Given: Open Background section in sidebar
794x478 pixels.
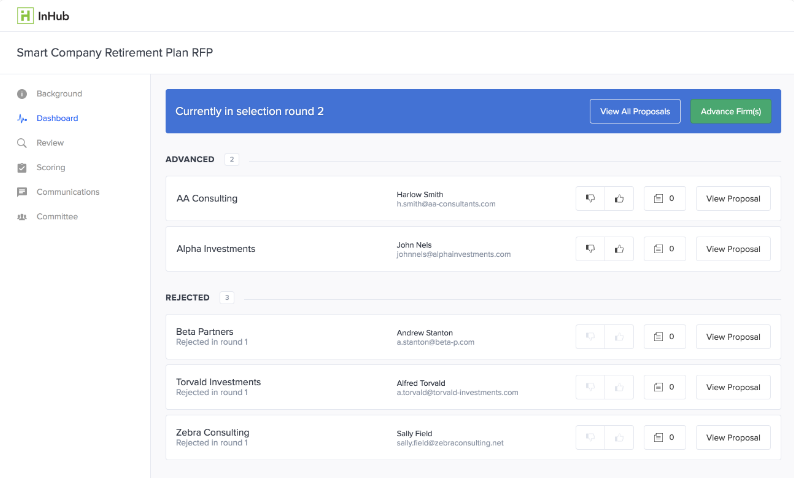Looking at the screenshot, I should (59, 94).
